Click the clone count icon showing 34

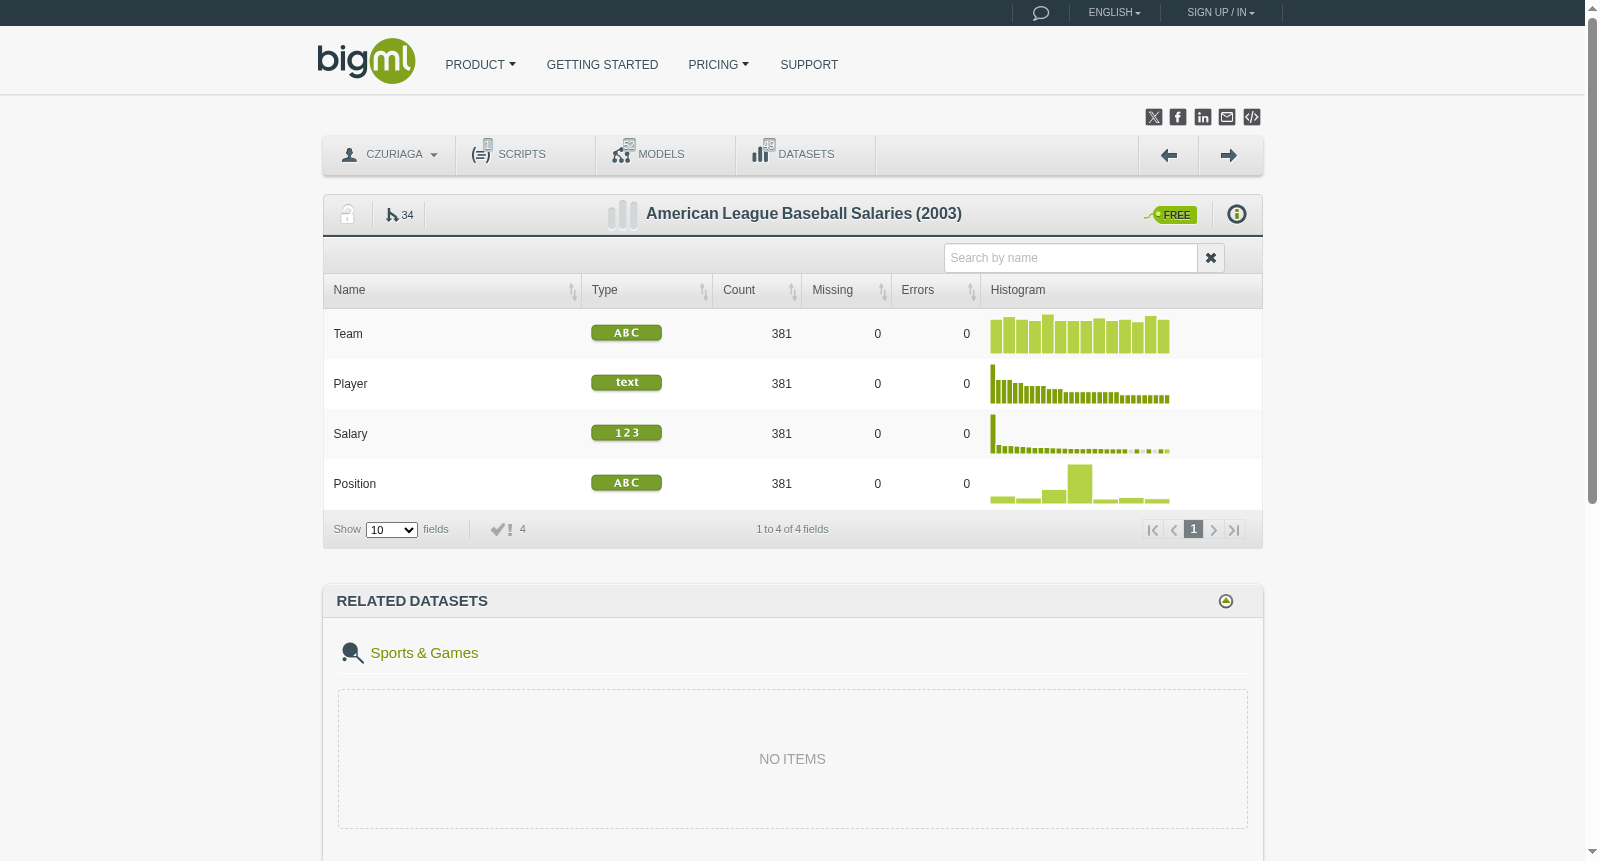pyautogui.click(x=400, y=215)
